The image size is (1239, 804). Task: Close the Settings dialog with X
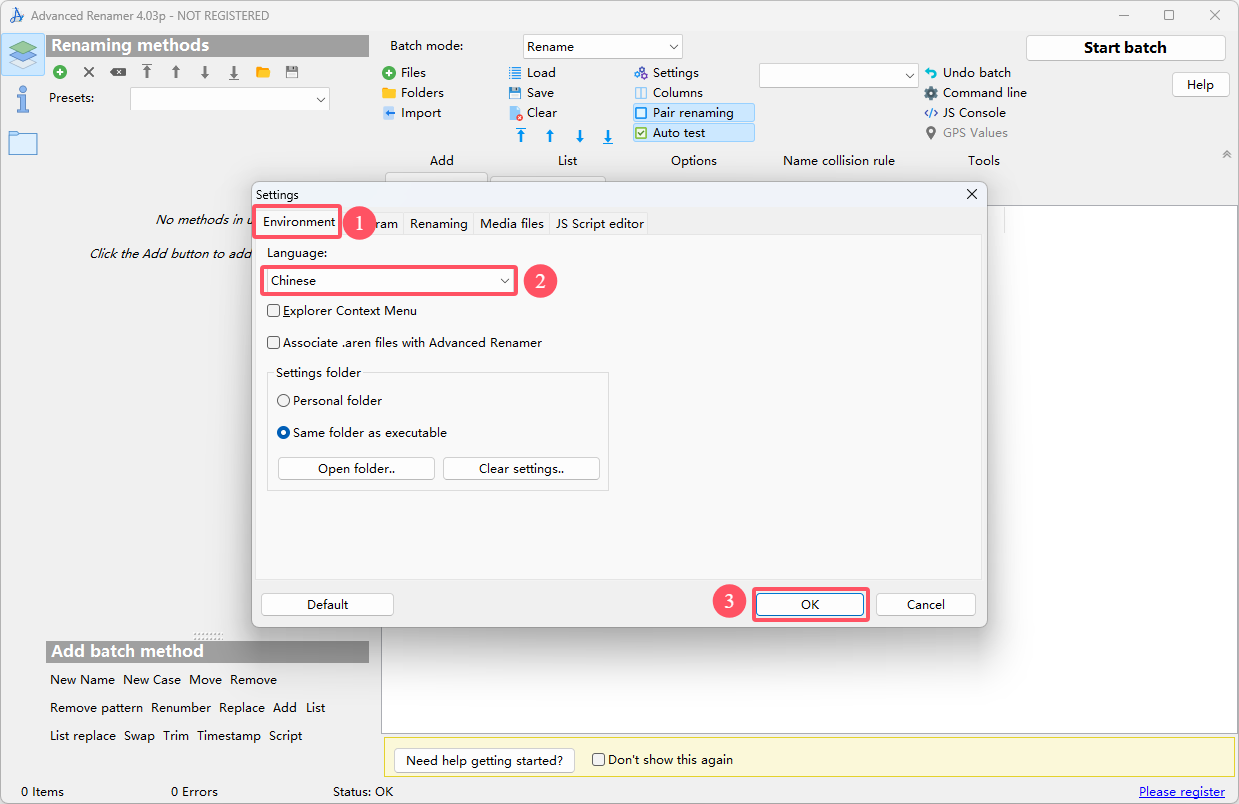click(972, 194)
